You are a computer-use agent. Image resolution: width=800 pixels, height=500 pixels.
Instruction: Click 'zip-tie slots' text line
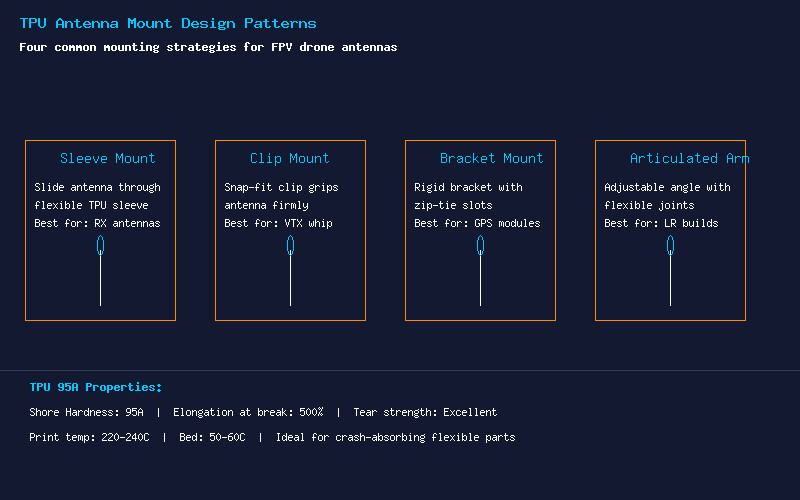tap(453, 205)
